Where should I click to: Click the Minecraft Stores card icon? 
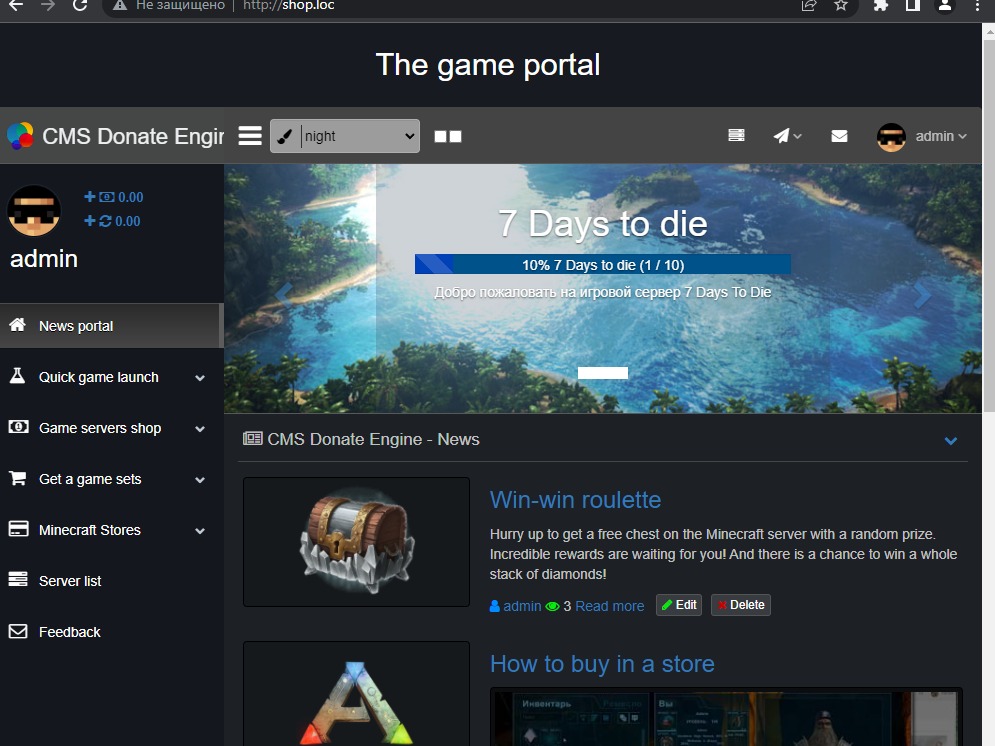(x=18, y=530)
